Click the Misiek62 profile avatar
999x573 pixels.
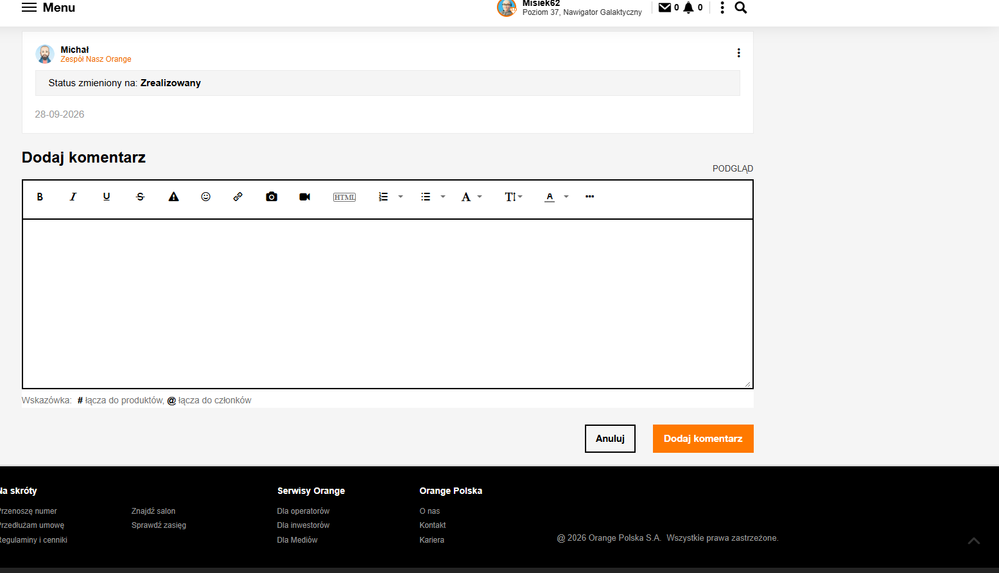[x=507, y=8]
